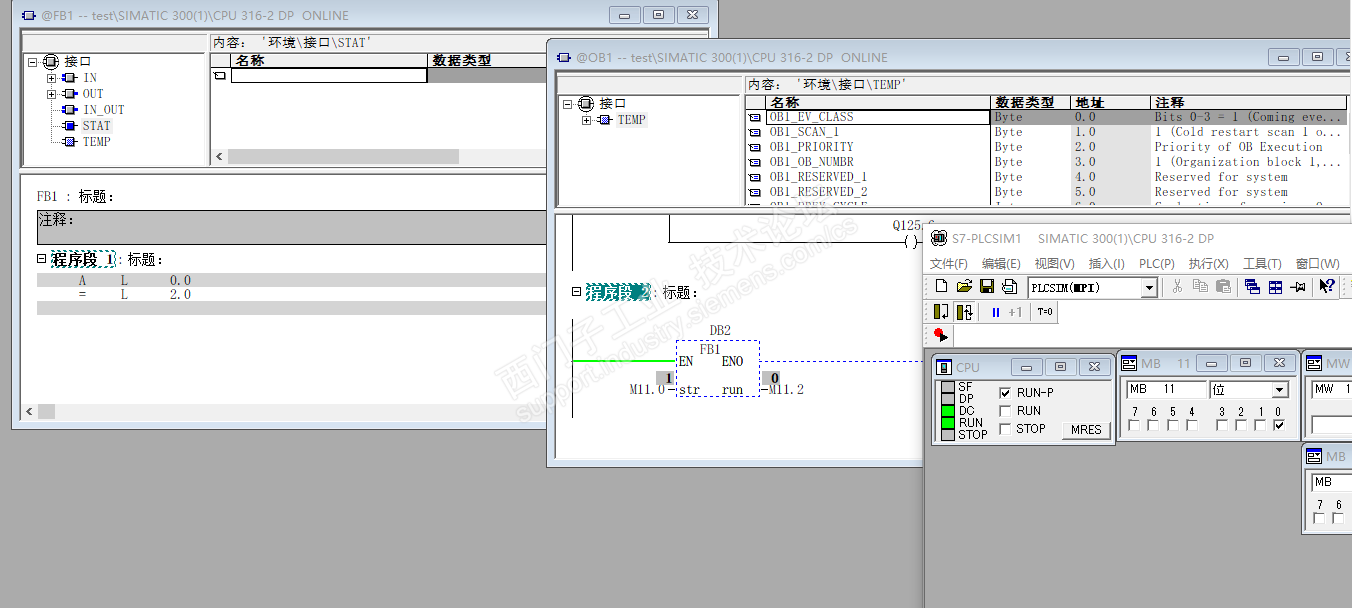Screen dimensions: 1352x608
Task: Reset timers with the T=0 button
Action: coord(1045,312)
